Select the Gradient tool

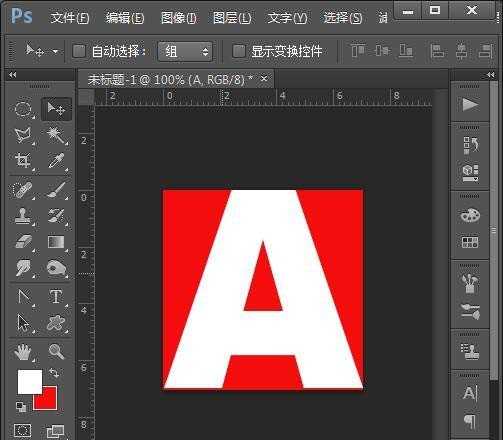coord(56,242)
